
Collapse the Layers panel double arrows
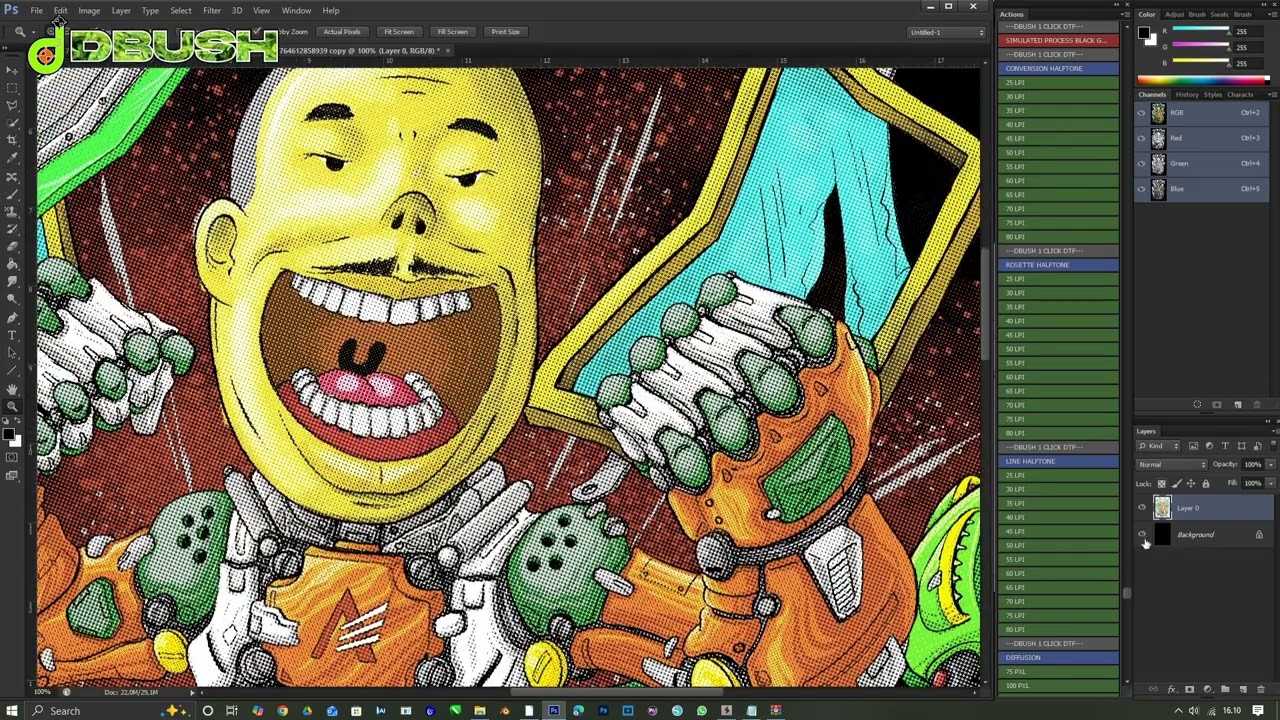pyautogui.click(x=1267, y=421)
